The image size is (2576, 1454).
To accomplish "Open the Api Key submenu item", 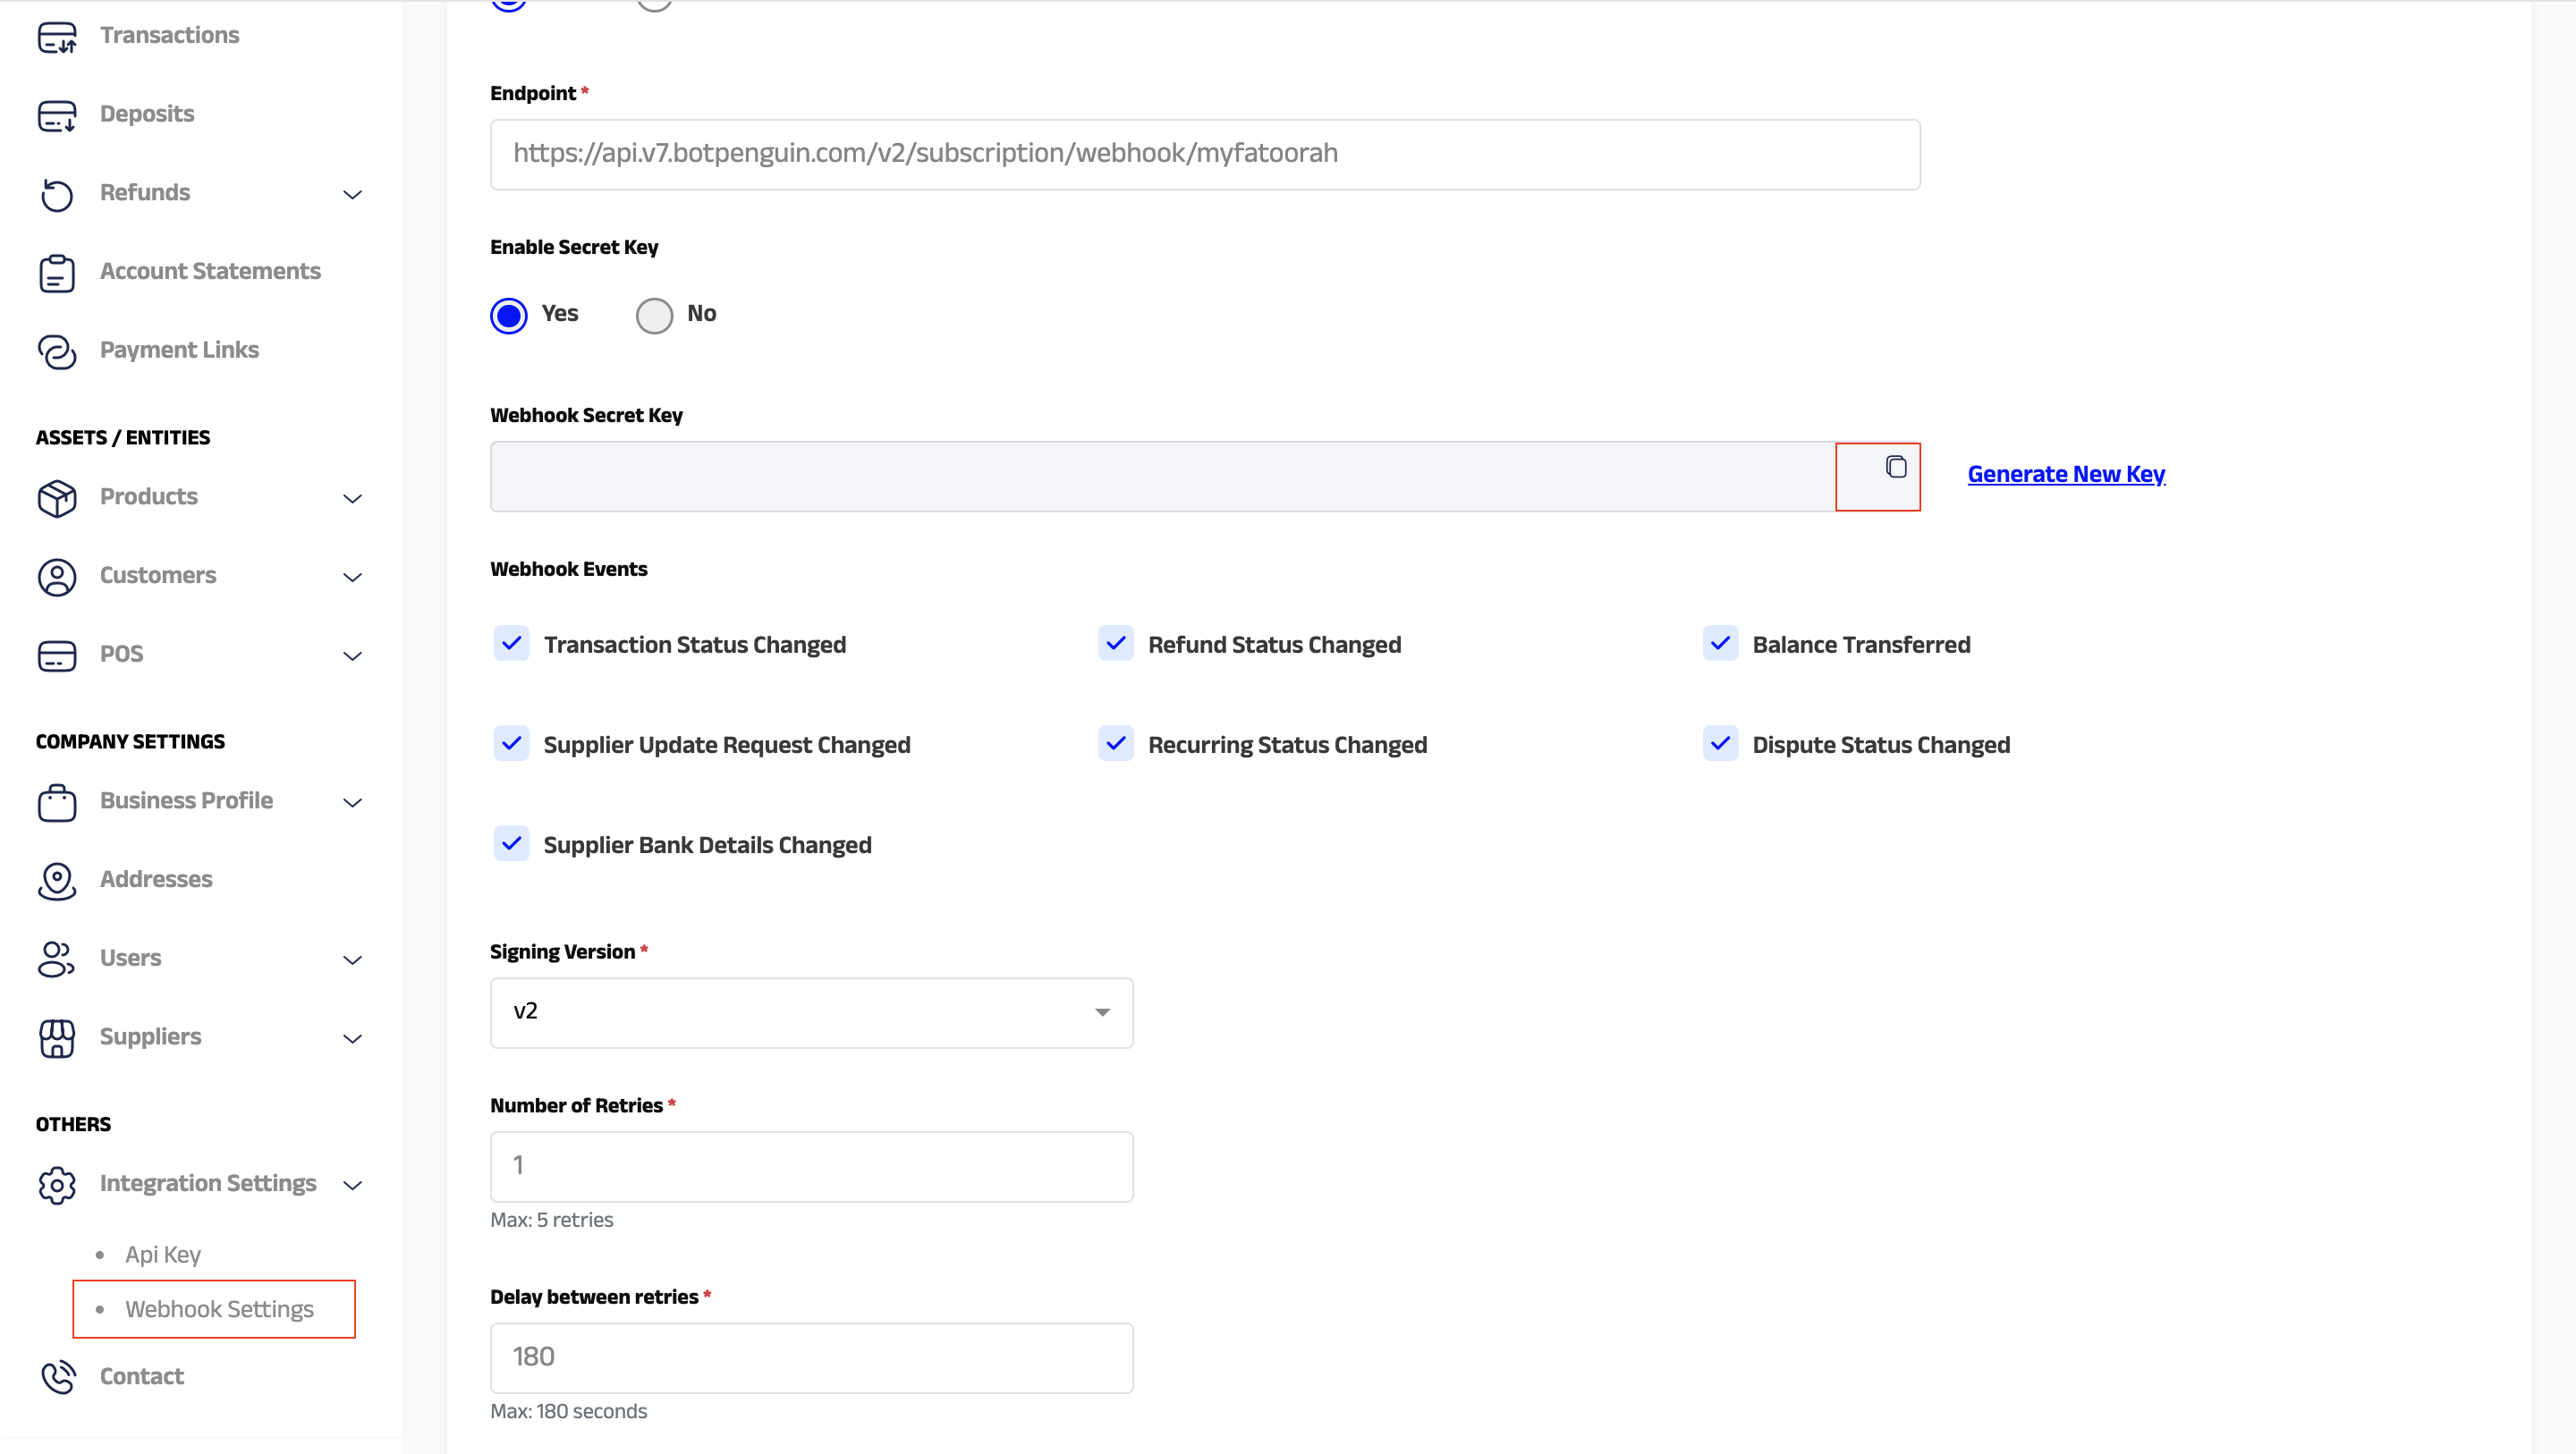I will (162, 1254).
